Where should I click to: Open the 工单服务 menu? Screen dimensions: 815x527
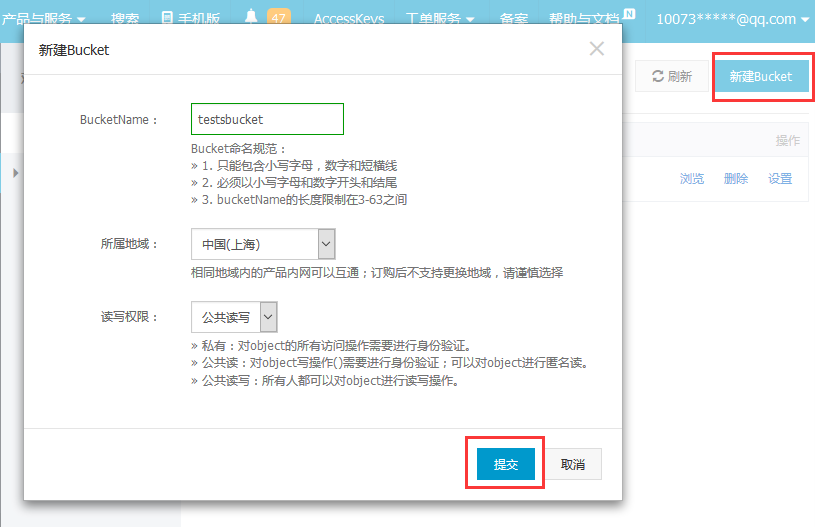pyautogui.click(x=440, y=19)
